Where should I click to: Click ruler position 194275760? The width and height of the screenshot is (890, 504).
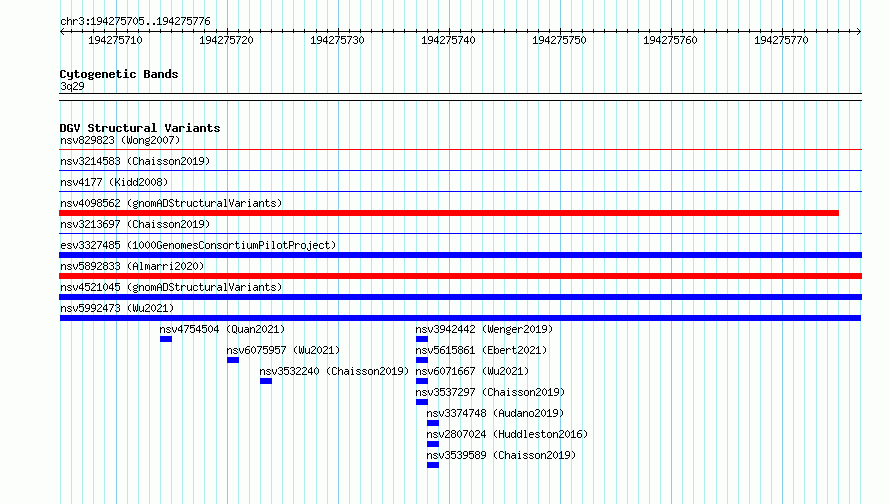click(670, 40)
